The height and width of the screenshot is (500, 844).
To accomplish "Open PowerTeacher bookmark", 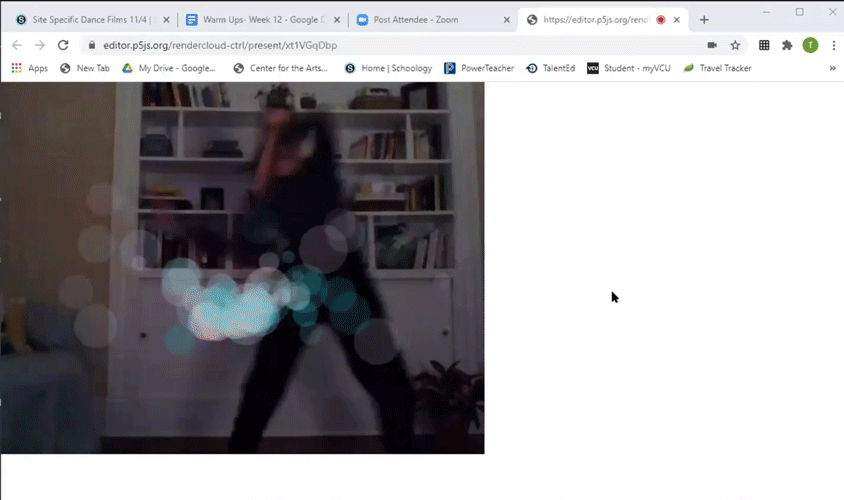I will pyautogui.click(x=479, y=68).
